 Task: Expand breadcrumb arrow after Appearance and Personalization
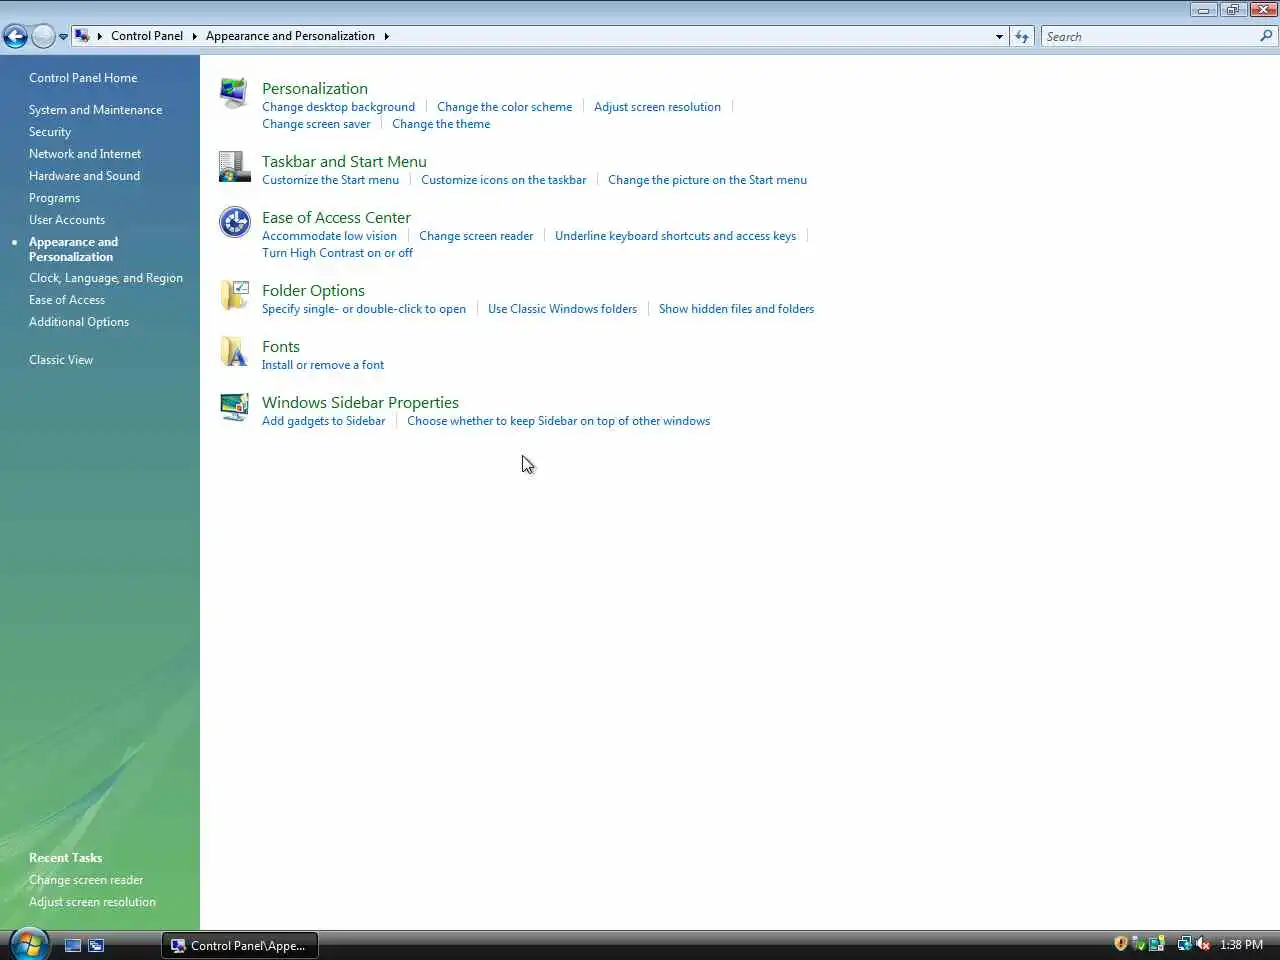point(386,36)
